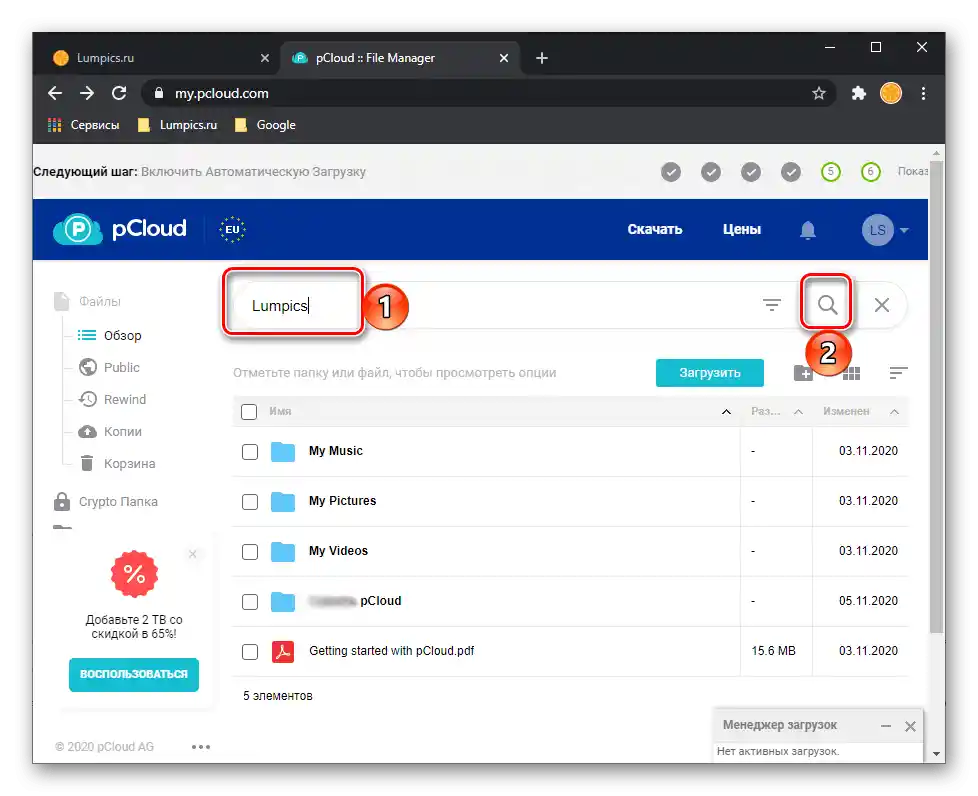Viewport: 978px width, 796px height.
Task: Open Обзор in the sidebar
Action: pyautogui.click(x=110, y=336)
